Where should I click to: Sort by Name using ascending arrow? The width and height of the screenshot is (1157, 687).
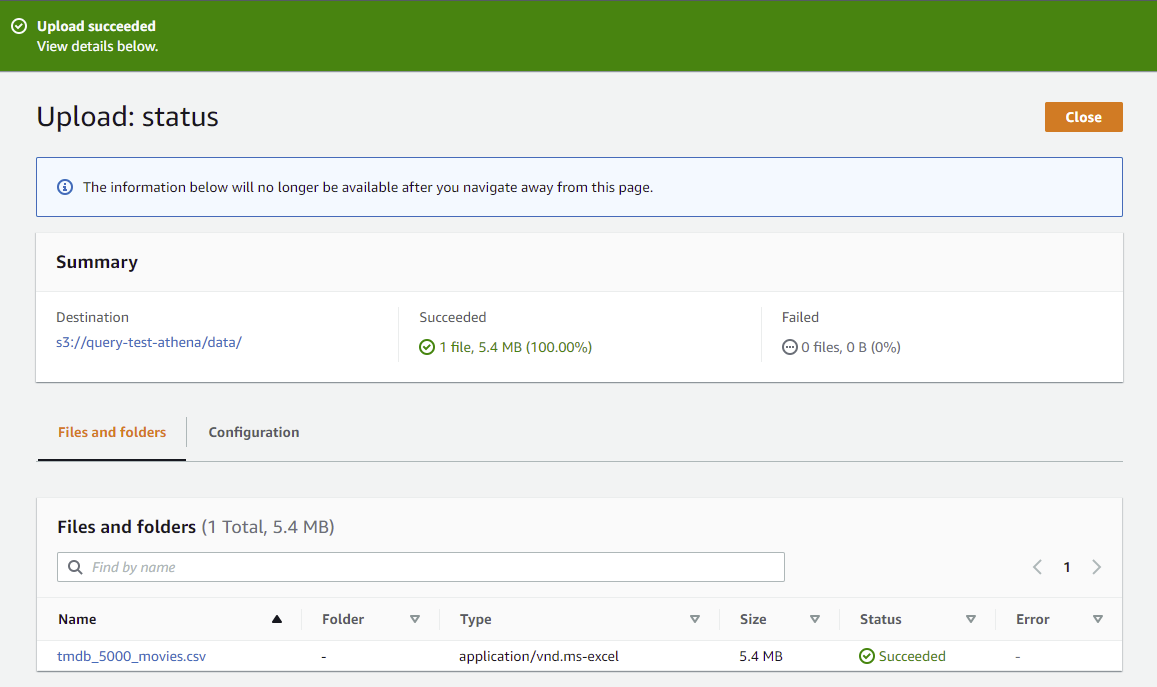point(277,619)
